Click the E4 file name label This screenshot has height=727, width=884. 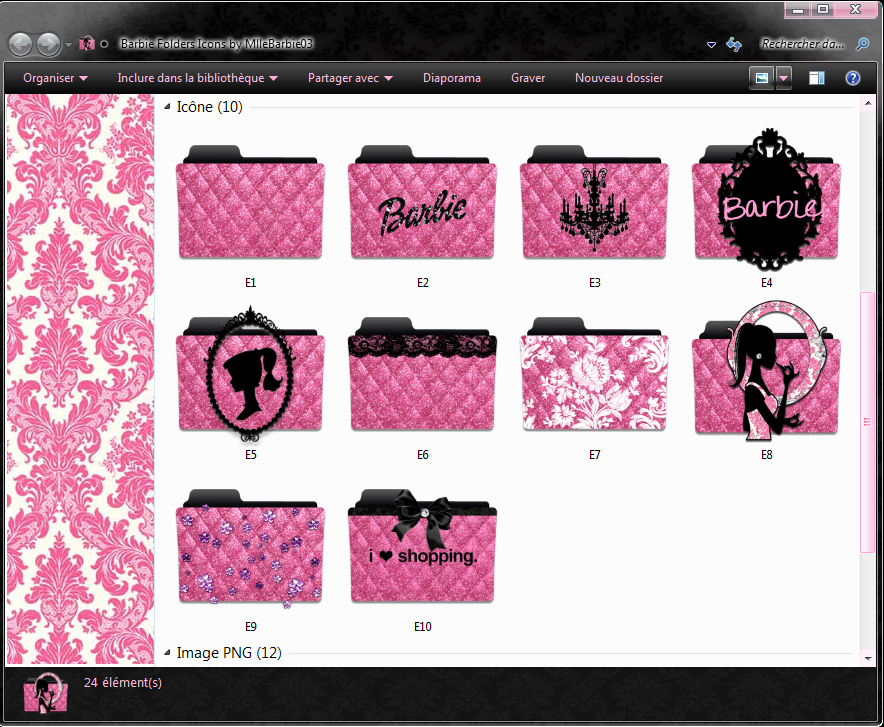click(x=766, y=283)
